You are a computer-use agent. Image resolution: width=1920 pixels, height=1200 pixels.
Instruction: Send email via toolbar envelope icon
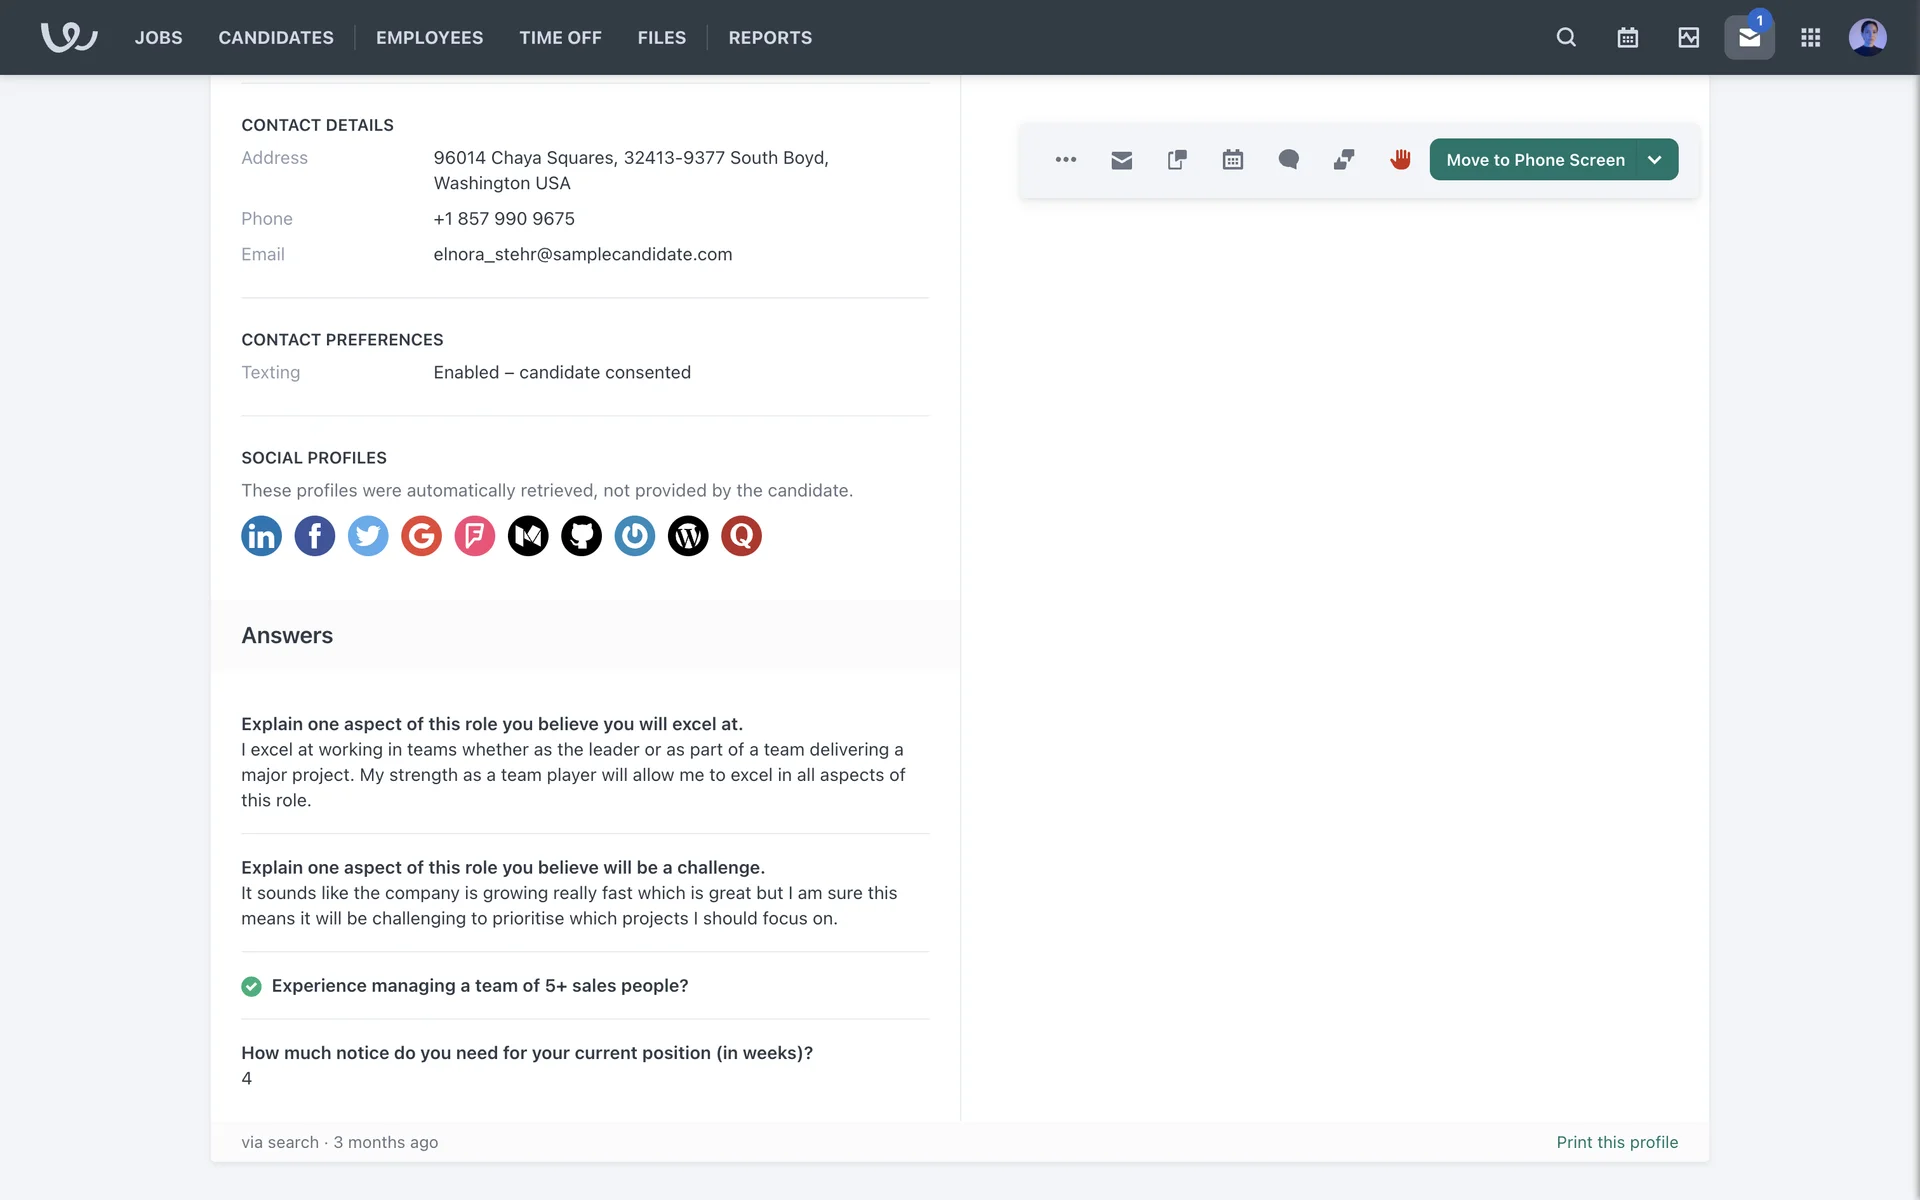[1121, 160]
